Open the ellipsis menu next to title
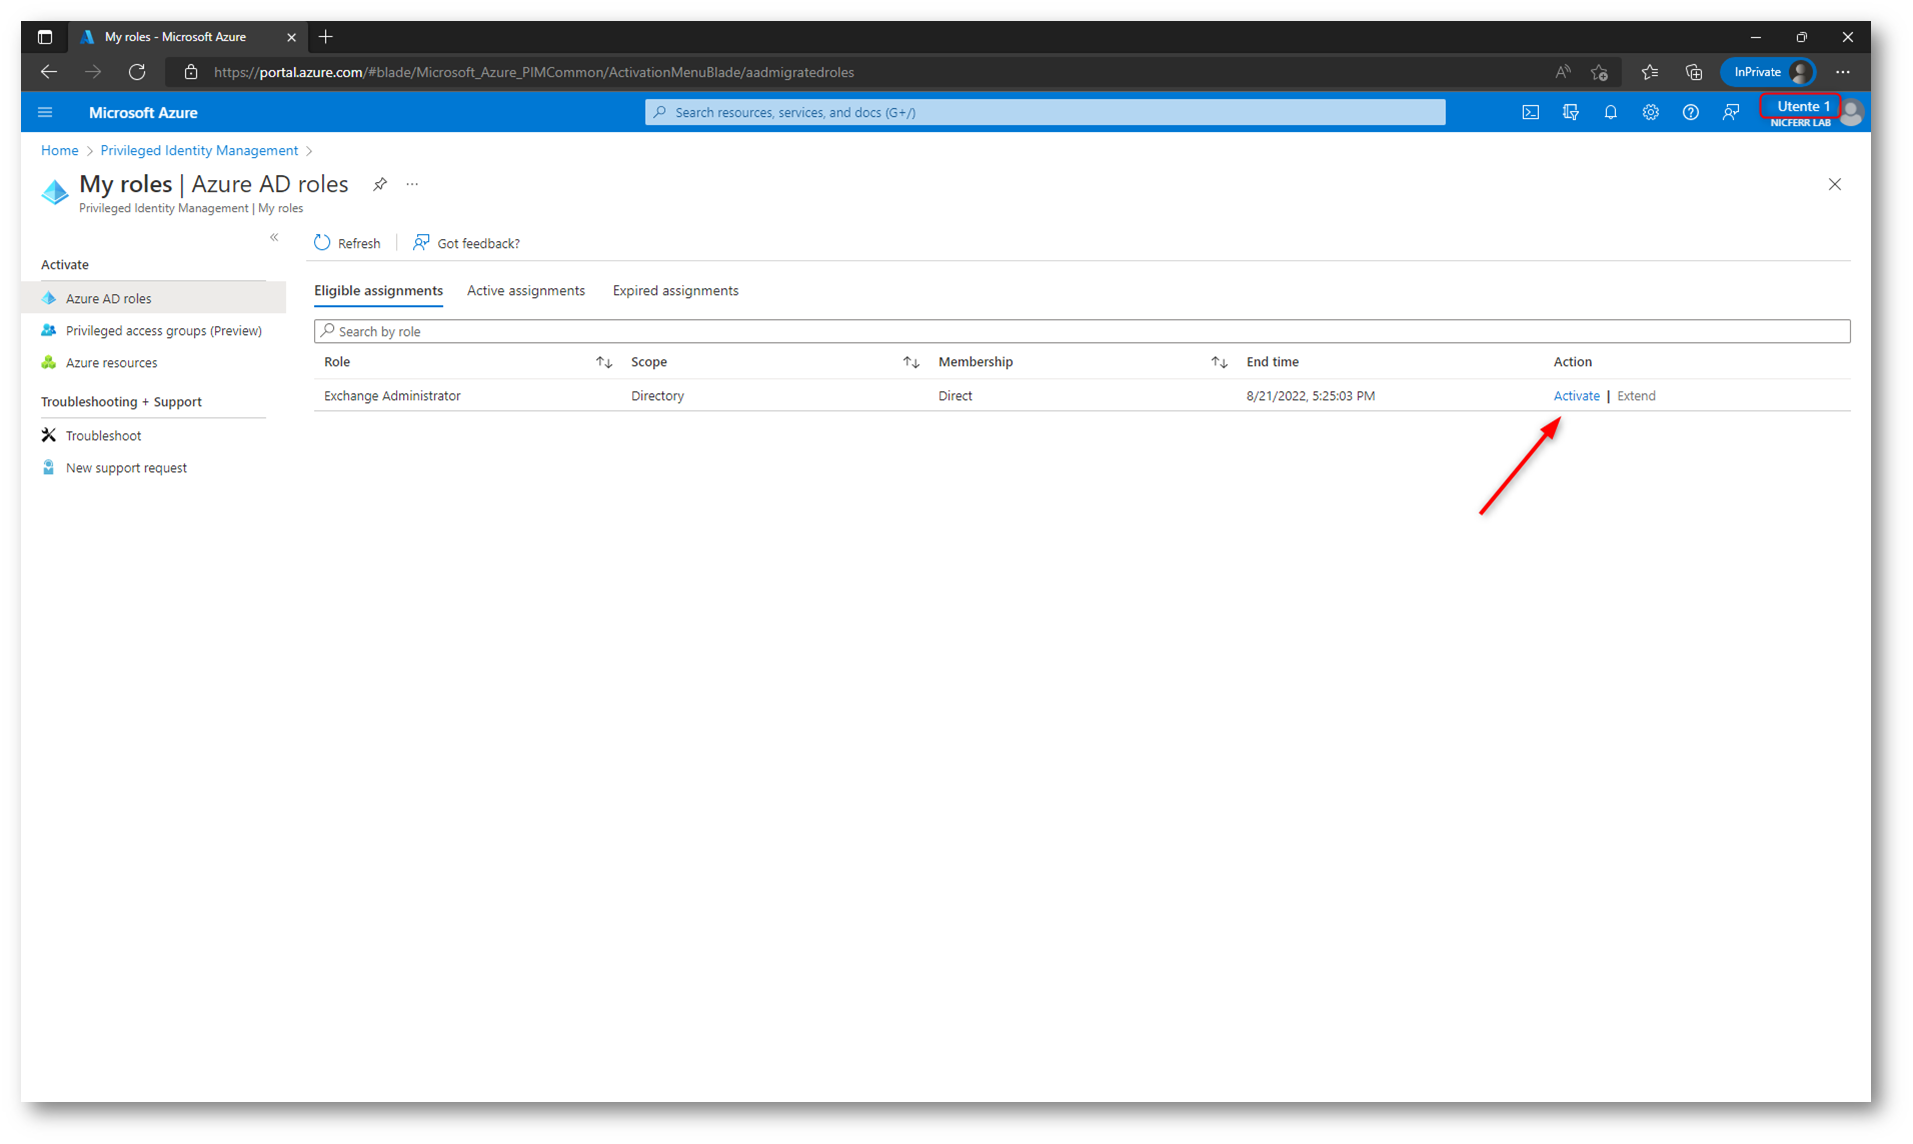This screenshot has height=1144, width=1913. point(412,184)
